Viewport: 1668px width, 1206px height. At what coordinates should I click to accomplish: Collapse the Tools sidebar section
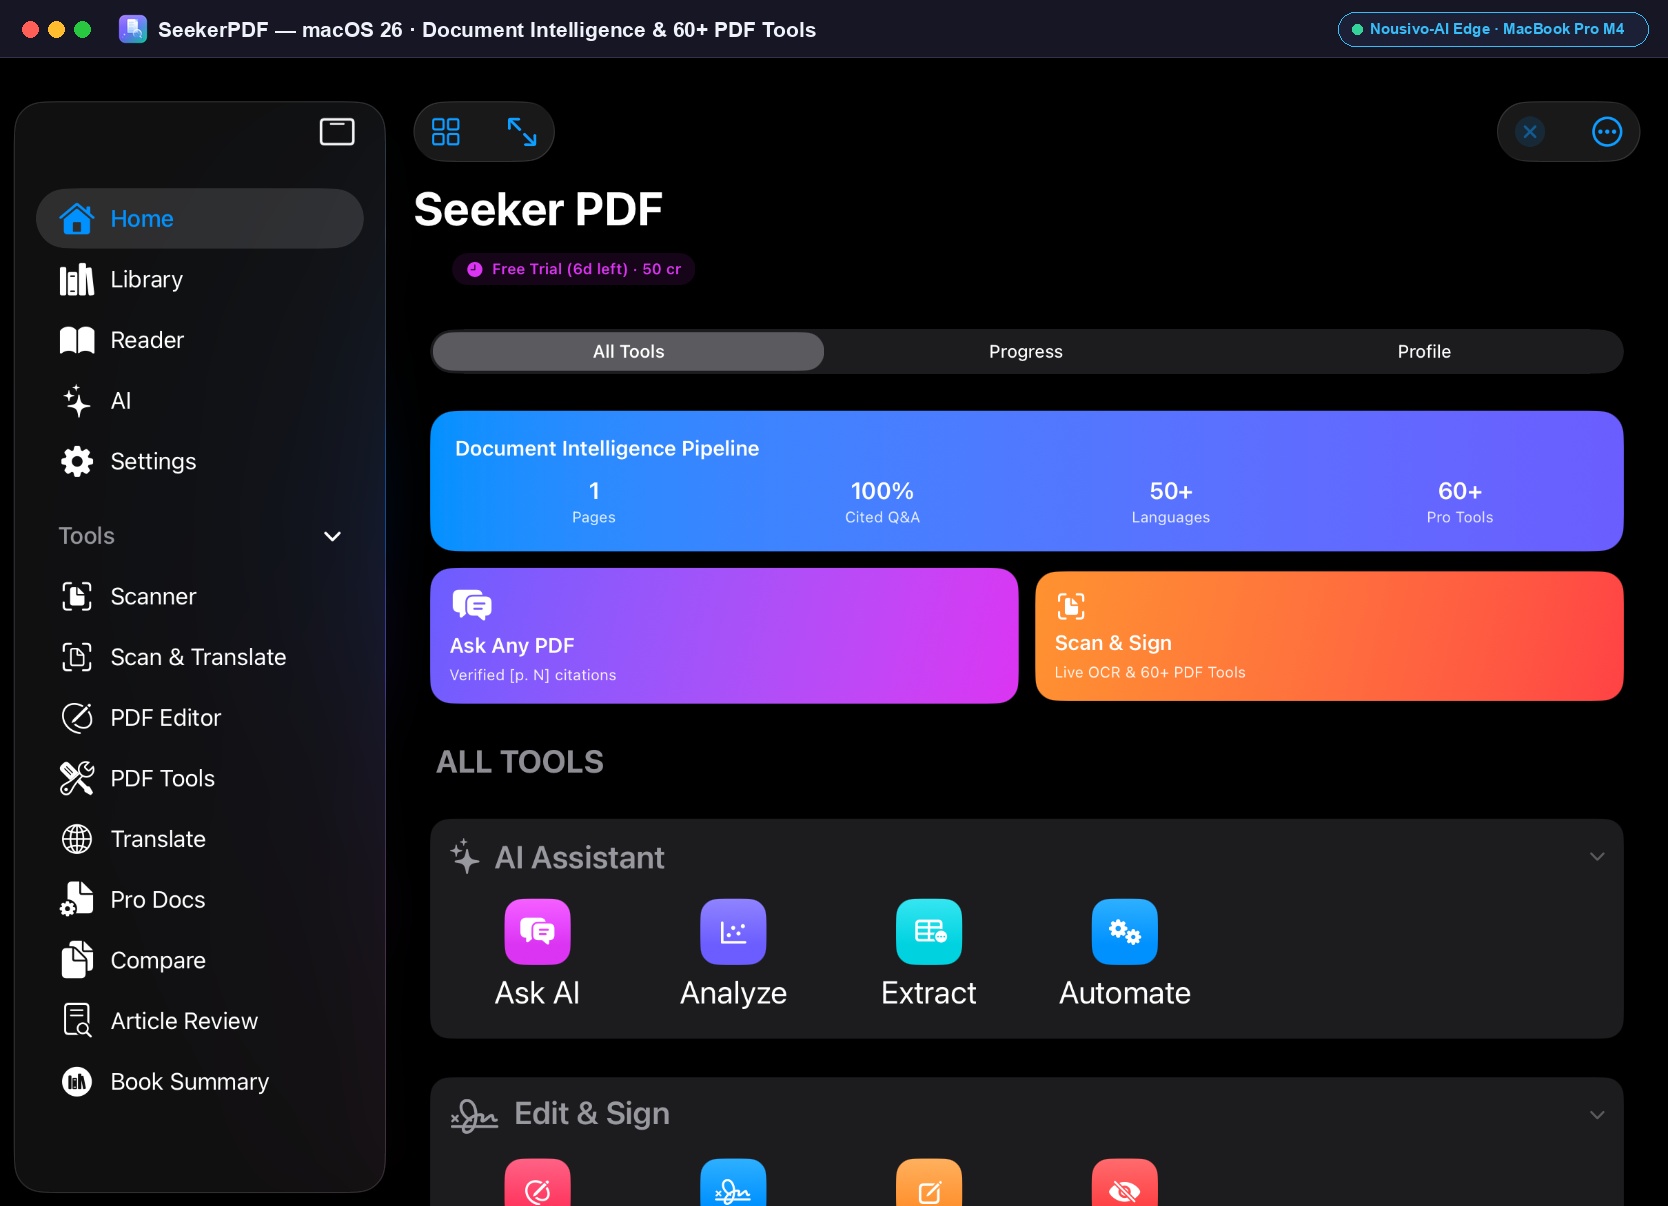point(333,537)
